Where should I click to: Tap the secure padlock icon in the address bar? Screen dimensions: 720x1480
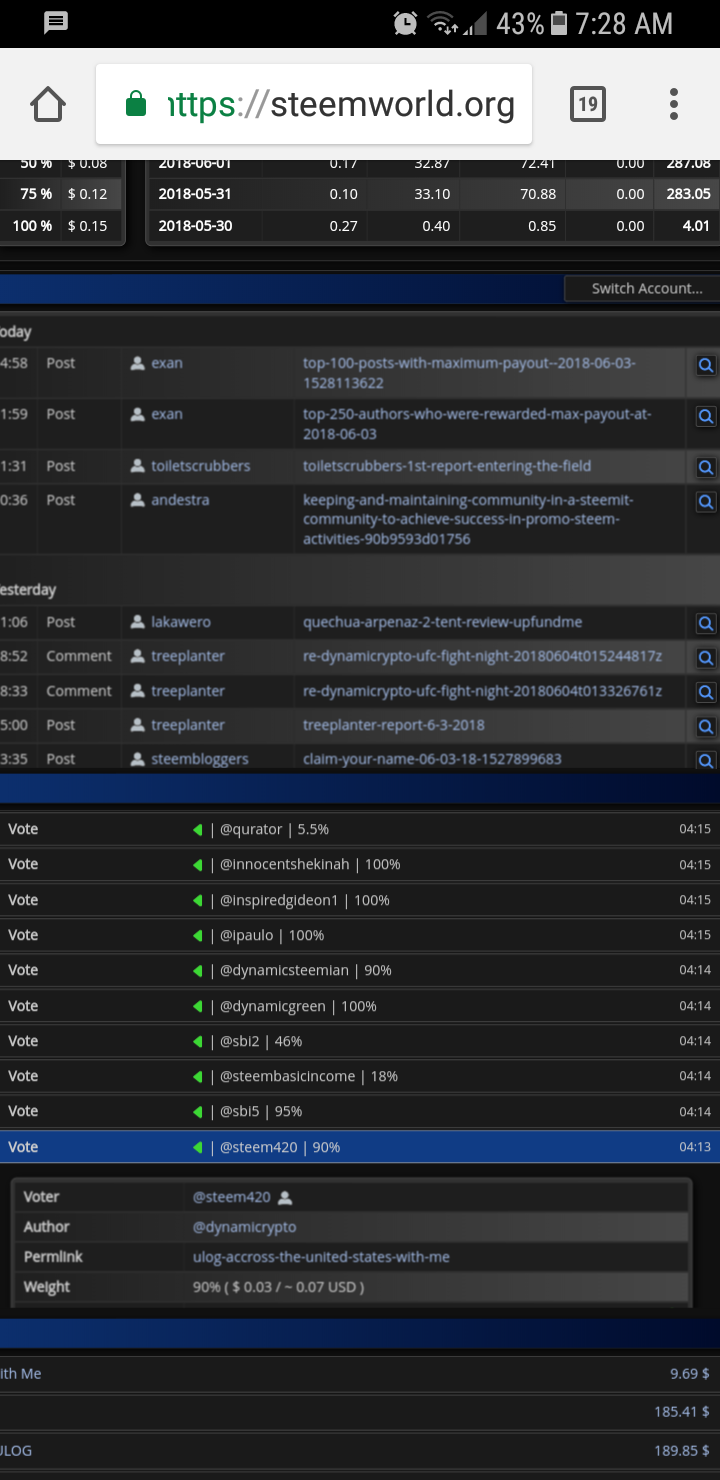pyautogui.click(x=136, y=104)
